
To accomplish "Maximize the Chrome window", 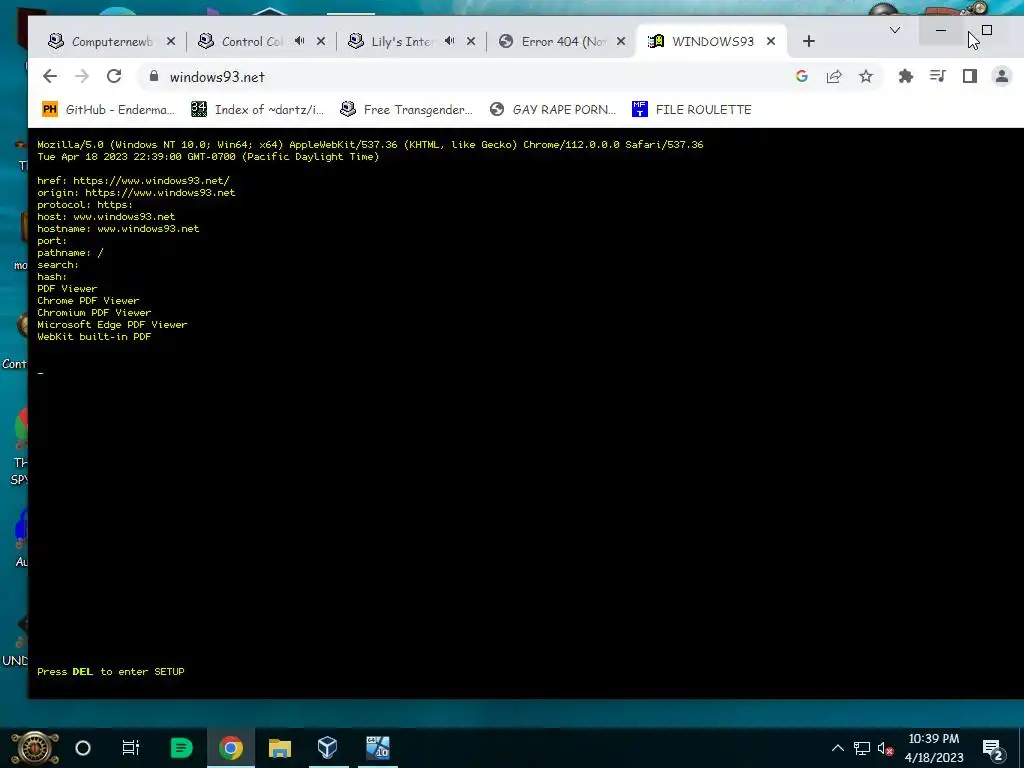I will pyautogui.click(x=987, y=30).
